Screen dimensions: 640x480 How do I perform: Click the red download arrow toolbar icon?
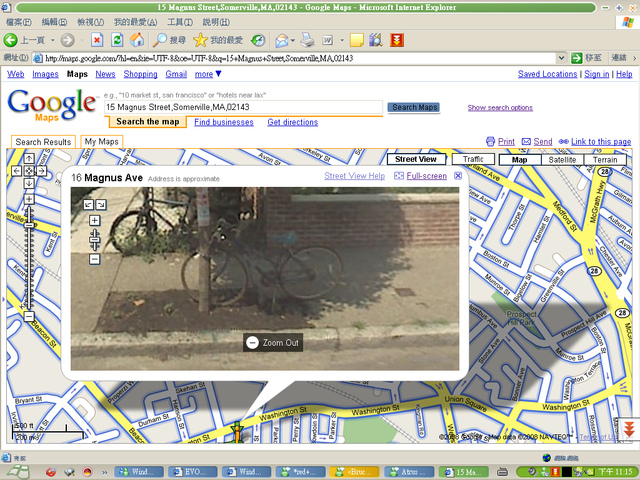click(x=397, y=40)
